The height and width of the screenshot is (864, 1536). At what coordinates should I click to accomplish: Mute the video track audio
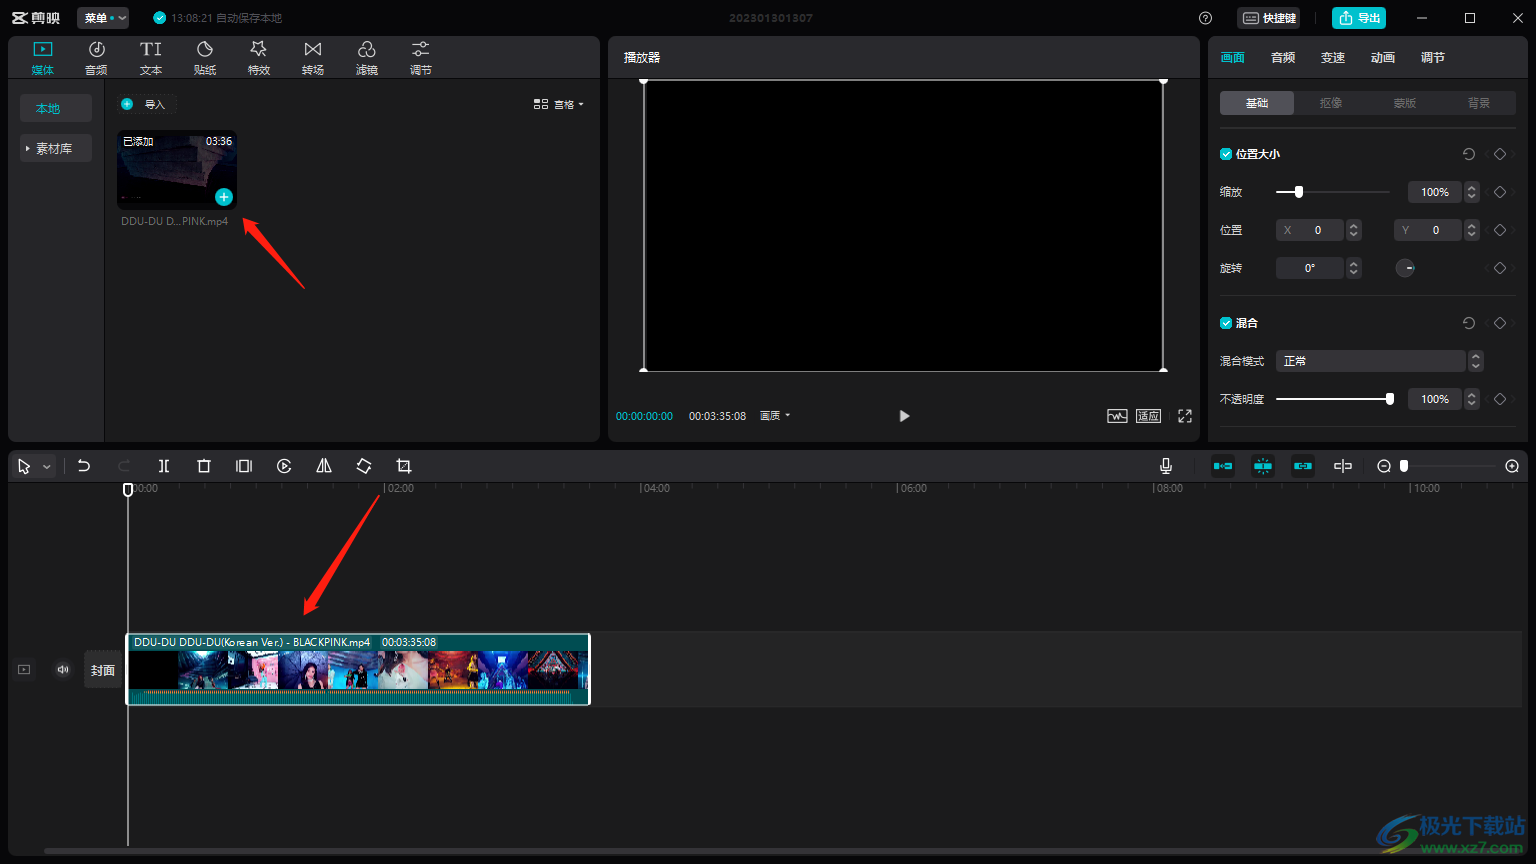click(x=63, y=670)
